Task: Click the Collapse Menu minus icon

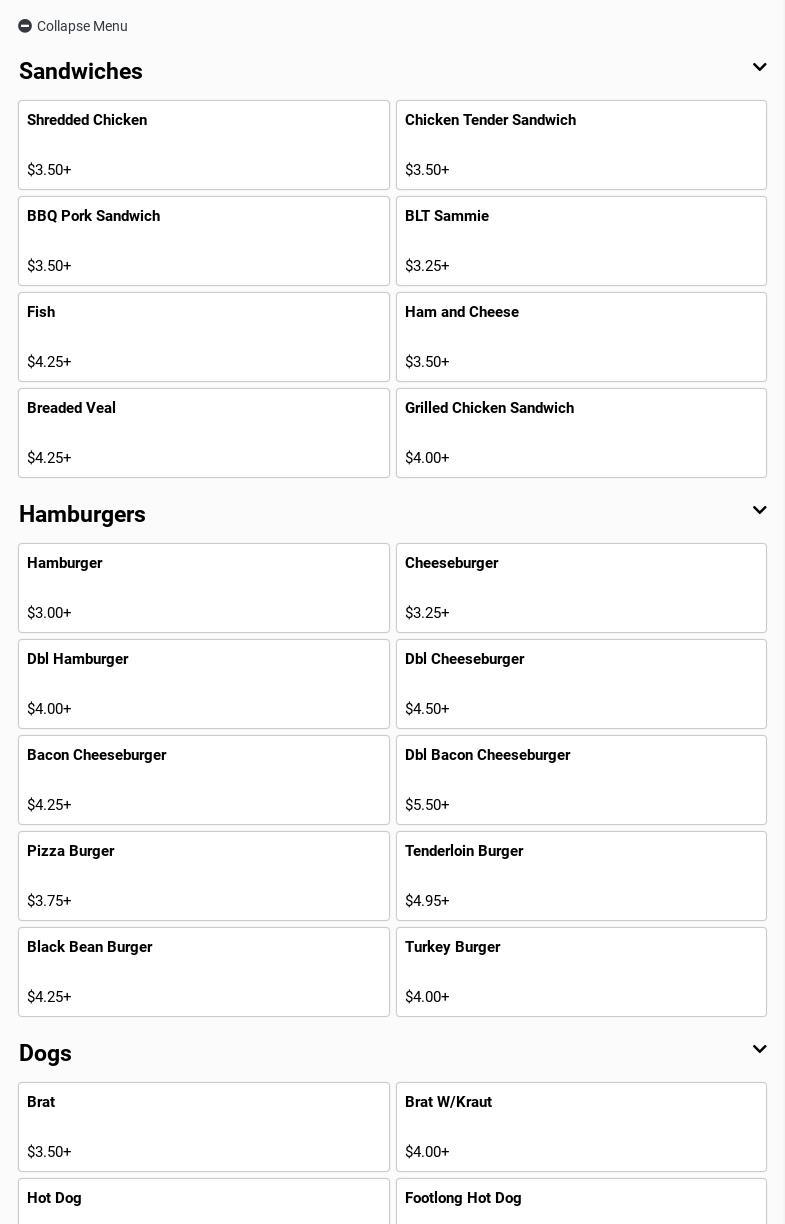Action: (x=25, y=26)
